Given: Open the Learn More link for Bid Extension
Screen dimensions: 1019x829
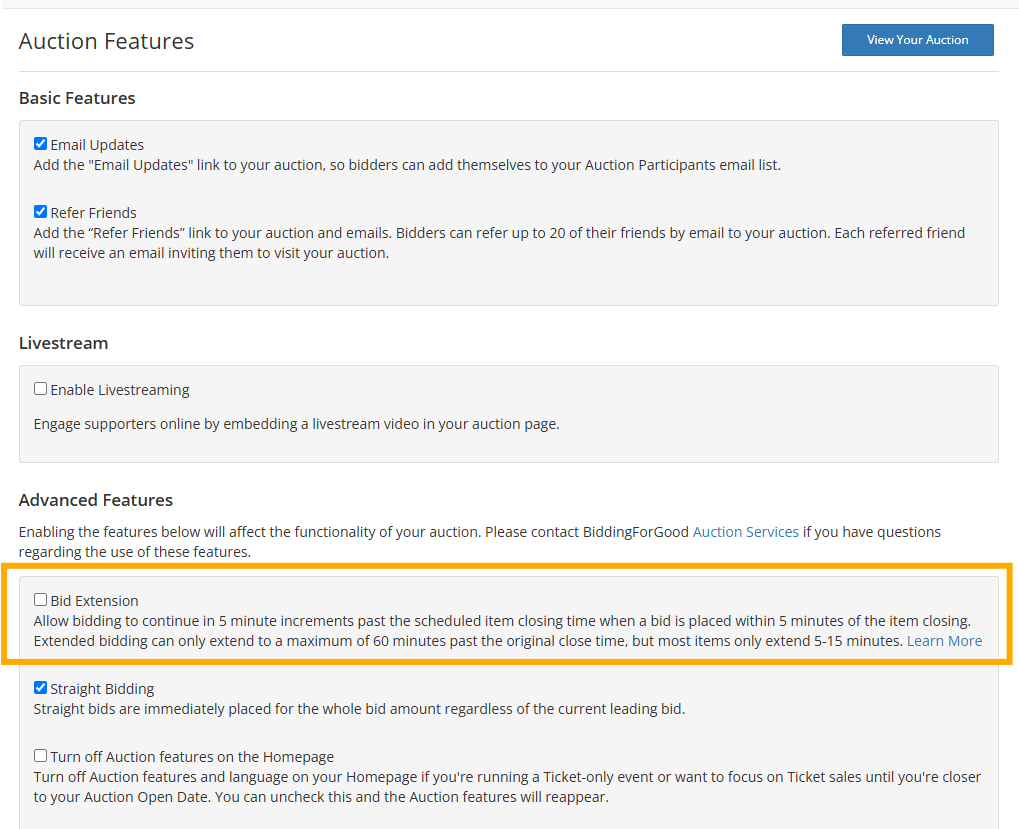Looking at the screenshot, I should [943, 640].
